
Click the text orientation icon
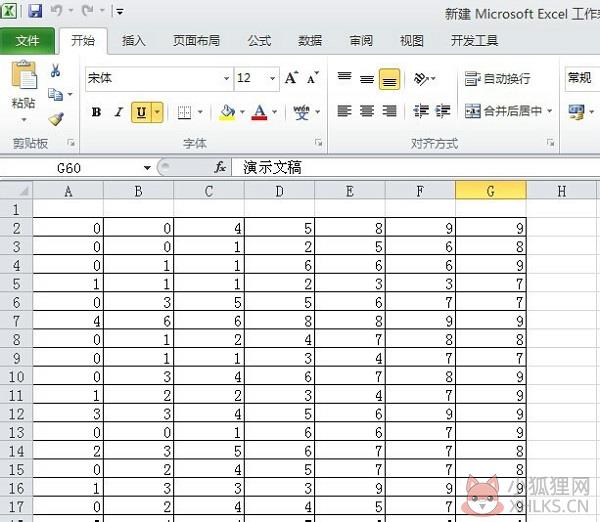point(421,79)
